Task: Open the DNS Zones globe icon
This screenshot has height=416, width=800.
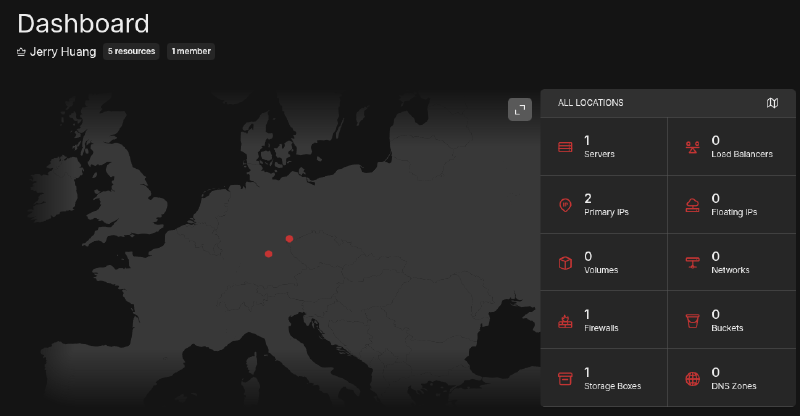Action: click(692, 379)
